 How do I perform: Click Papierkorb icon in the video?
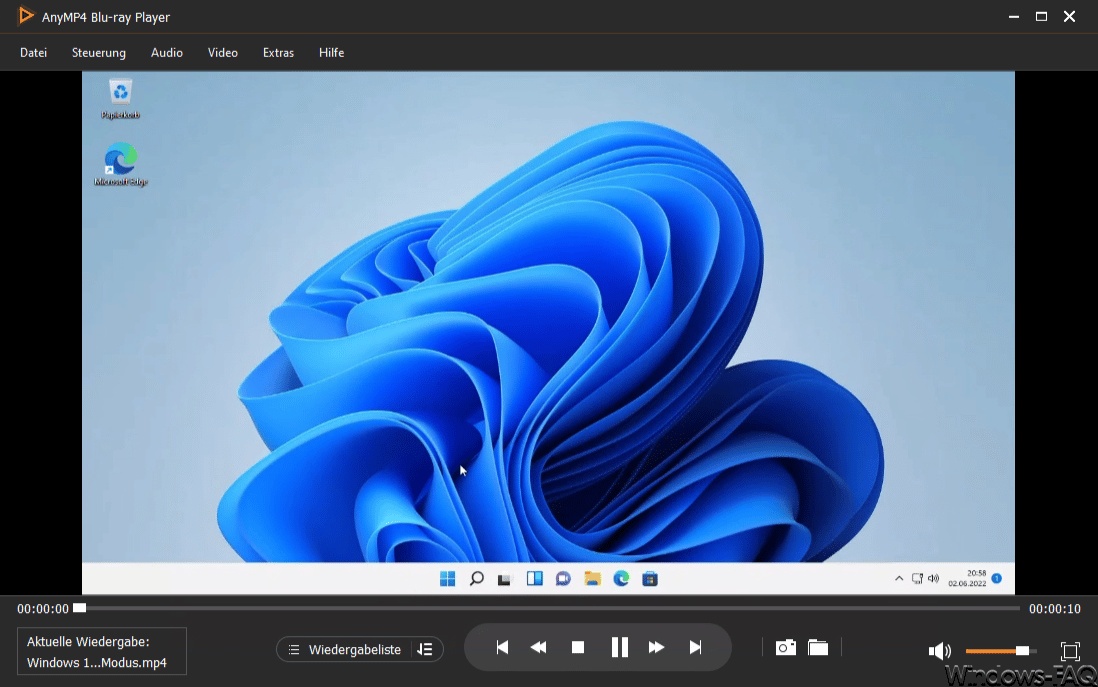[x=120, y=99]
